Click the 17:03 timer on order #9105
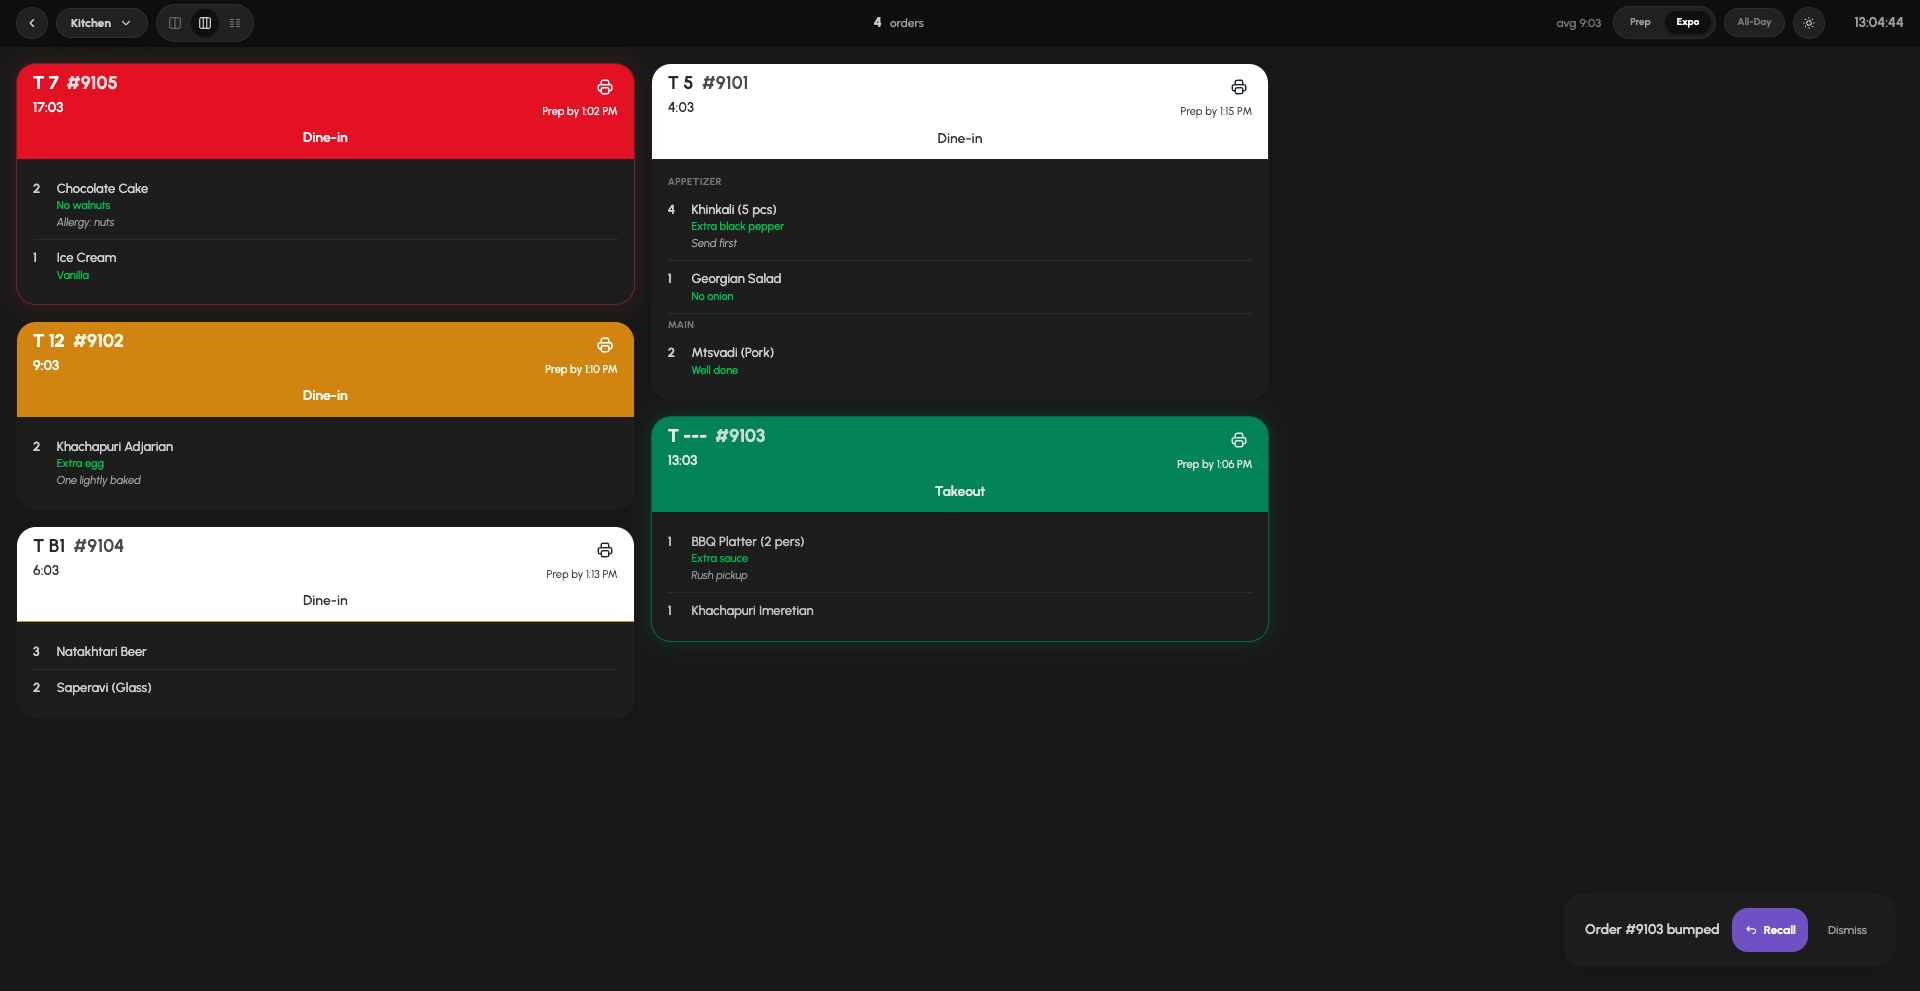This screenshot has height=991, width=1920. (x=48, y=108)
